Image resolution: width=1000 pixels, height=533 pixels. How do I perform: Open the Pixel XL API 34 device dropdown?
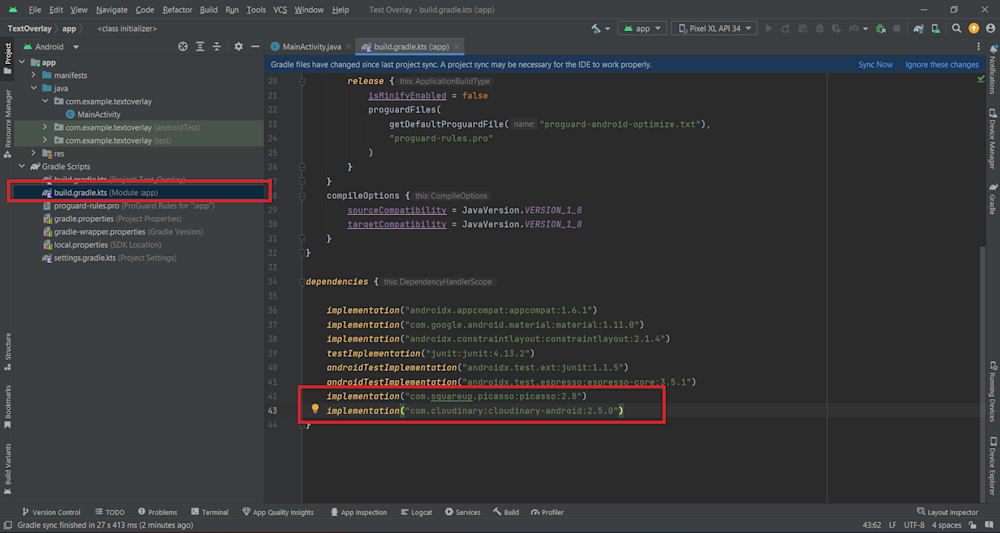click(x=714, y=29)
